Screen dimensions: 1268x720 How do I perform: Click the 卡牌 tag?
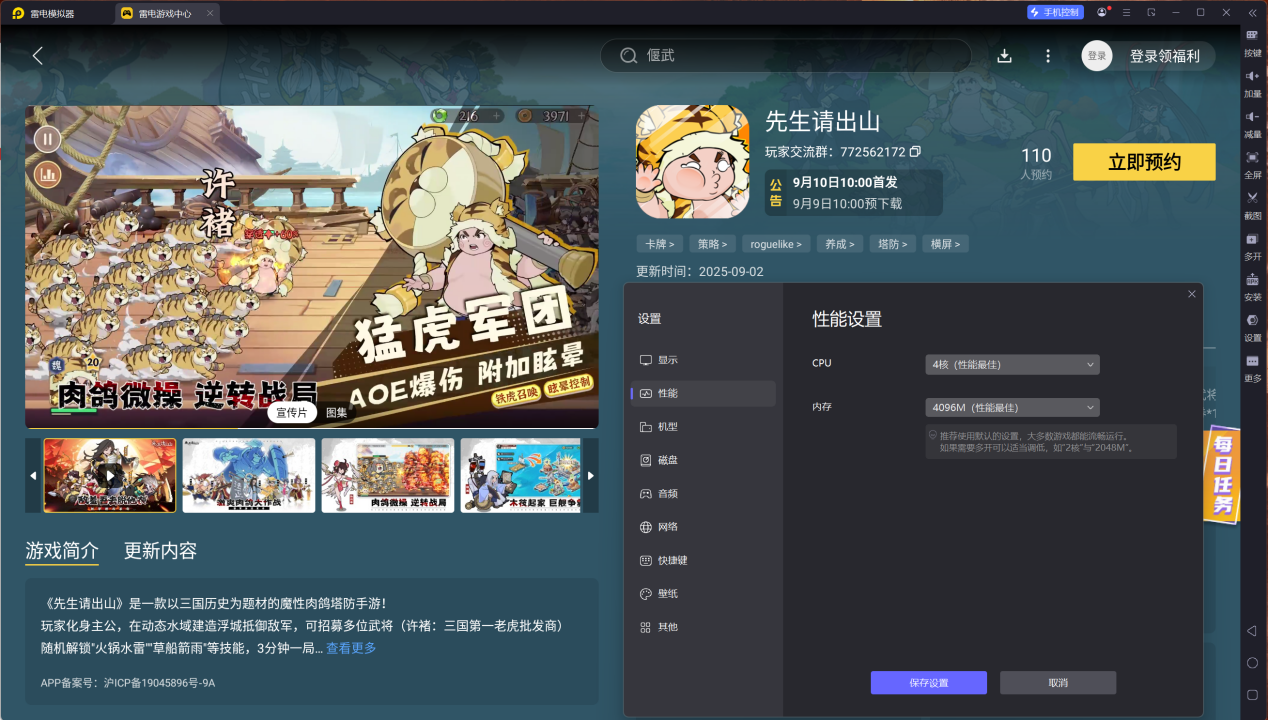click(x=660, y=244)
